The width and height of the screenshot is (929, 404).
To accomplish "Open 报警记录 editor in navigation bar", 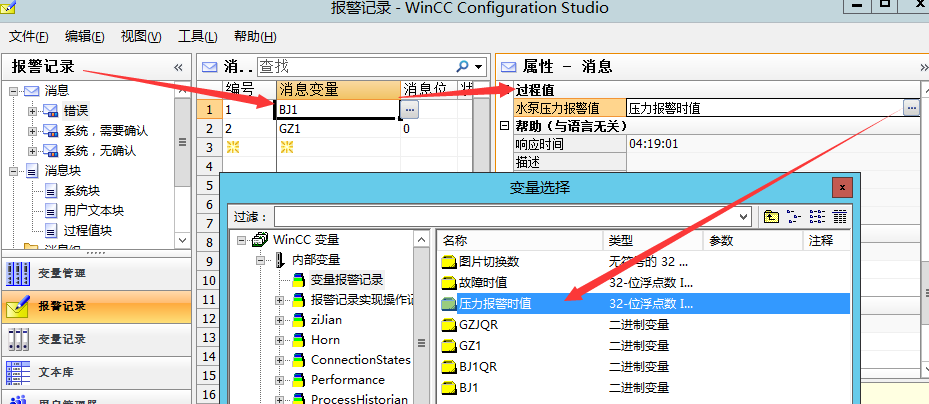I will point(97,306).
